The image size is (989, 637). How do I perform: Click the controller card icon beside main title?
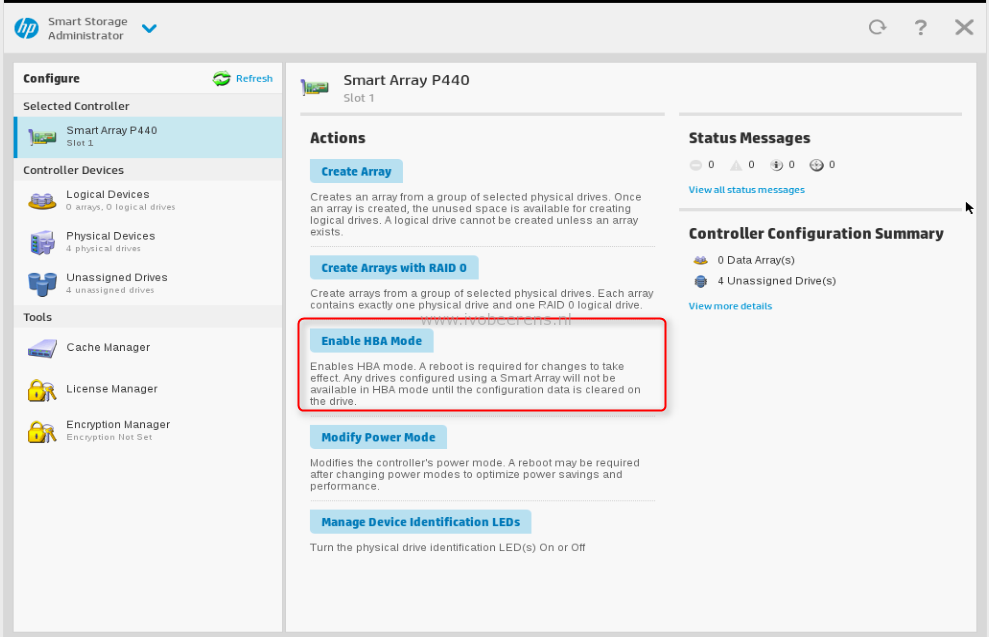315,87
